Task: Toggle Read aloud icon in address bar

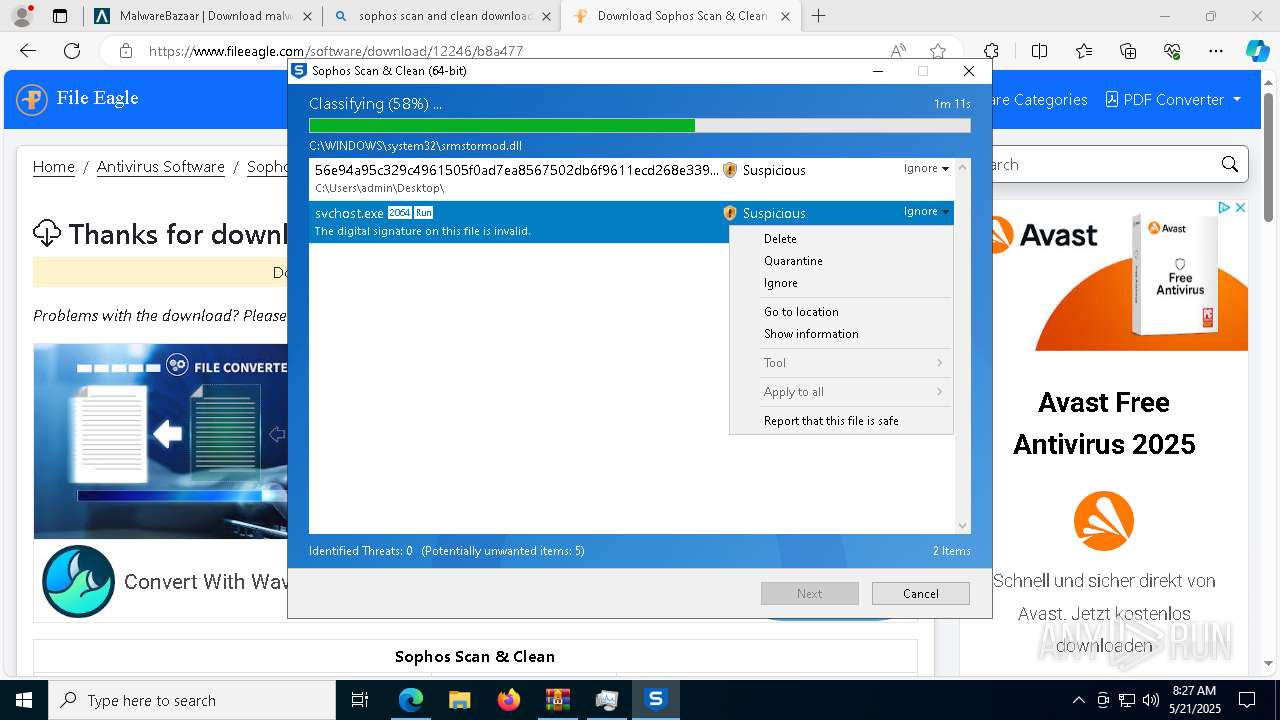Action: pos(898,51)
